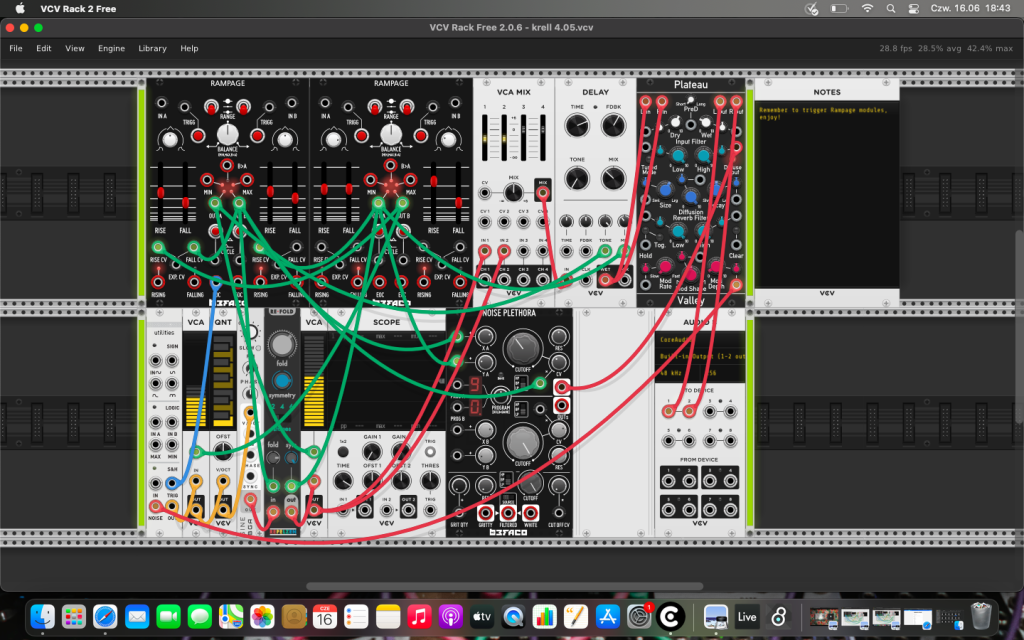
Task: Click the VCA MIX IN 3 input jack
Action: pyautogui.click(x=523, y=251)
